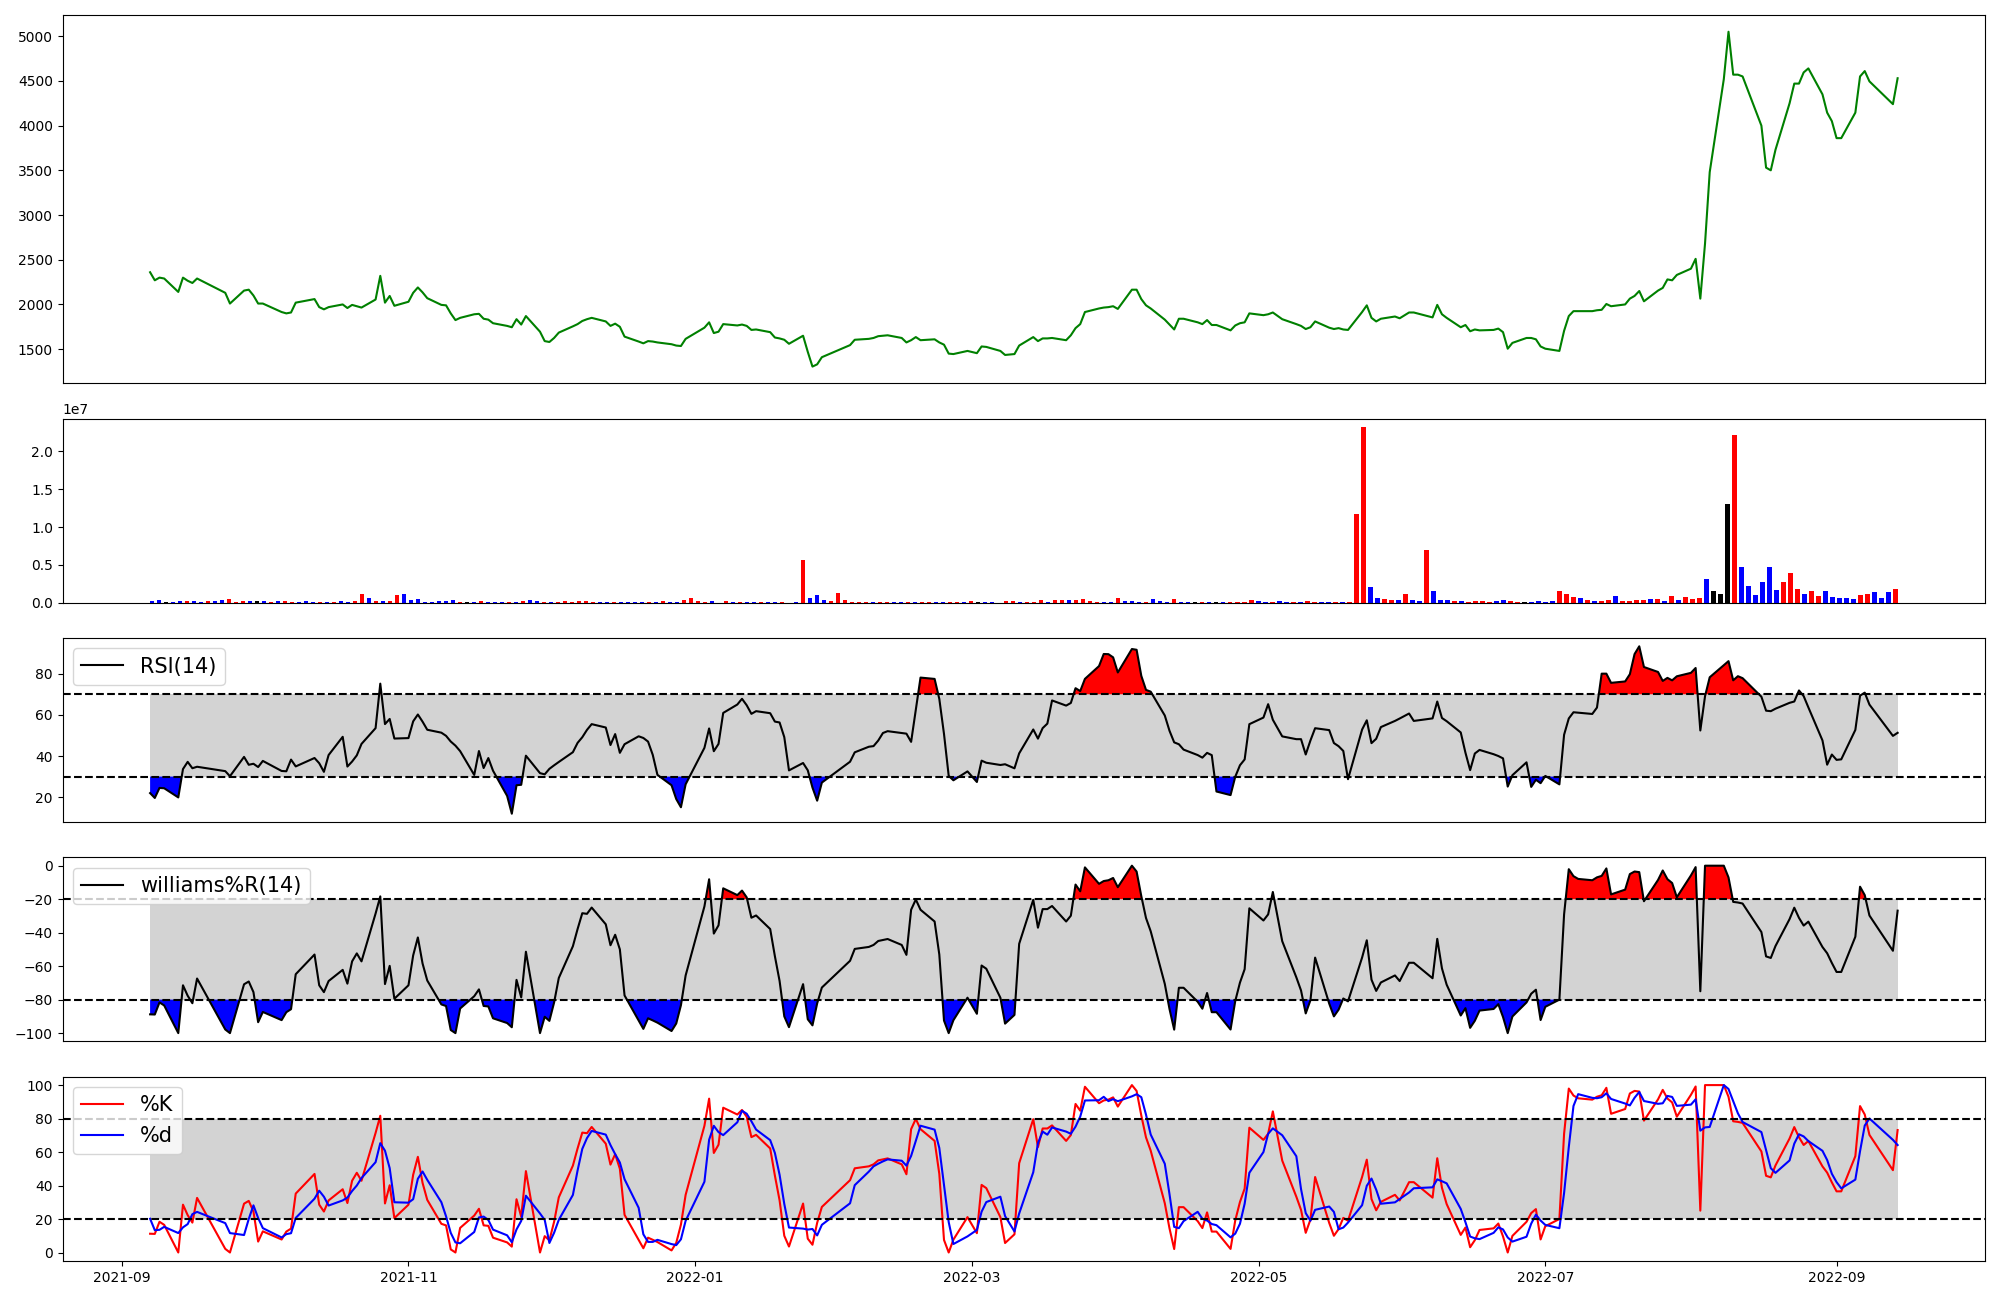Viewport: 2000px width, 1300px height.
Task: Click the williams%R(14) legend label
Action: [220, 885]
